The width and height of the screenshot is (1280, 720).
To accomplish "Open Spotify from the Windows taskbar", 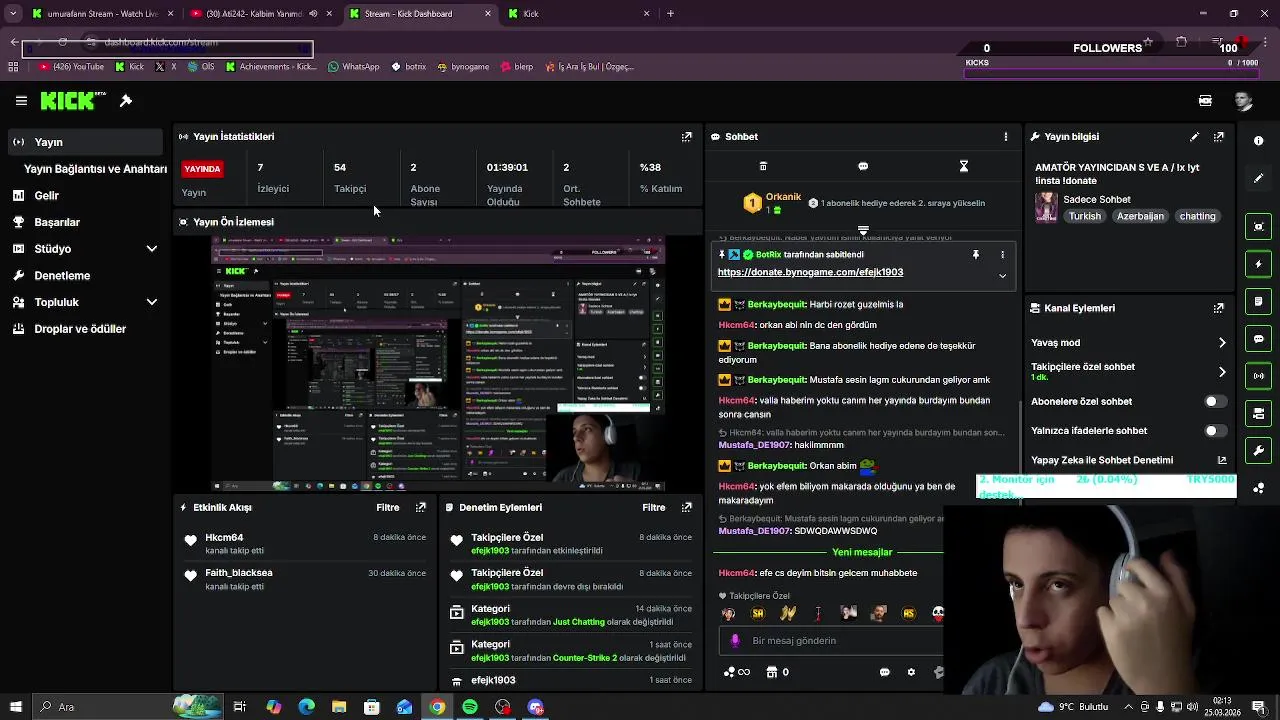I will click(x=470, y=707).
